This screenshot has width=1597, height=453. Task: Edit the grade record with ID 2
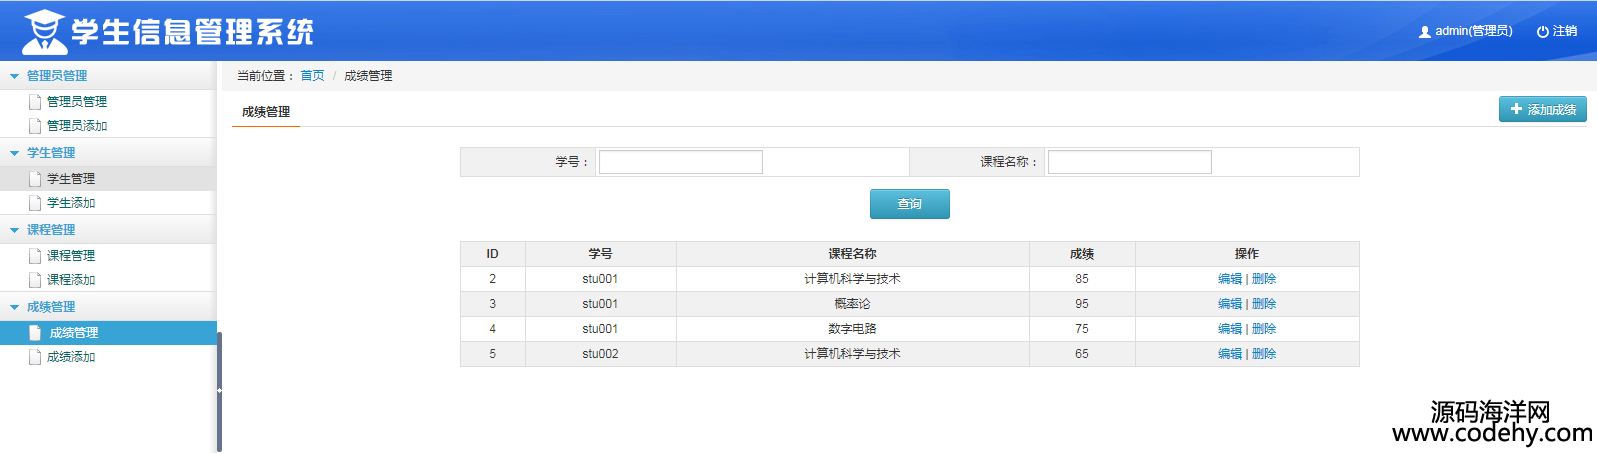pos(1229,279)
